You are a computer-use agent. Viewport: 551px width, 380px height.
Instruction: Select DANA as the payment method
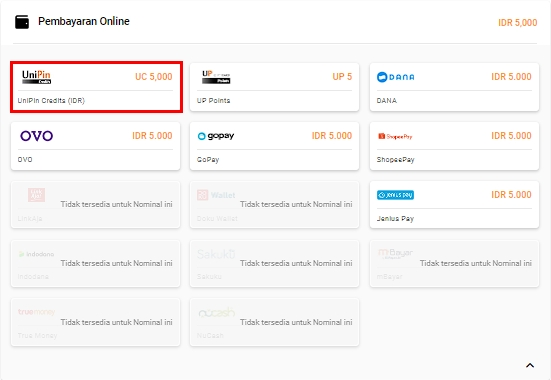pyautogui.click(x=454, y=87)
